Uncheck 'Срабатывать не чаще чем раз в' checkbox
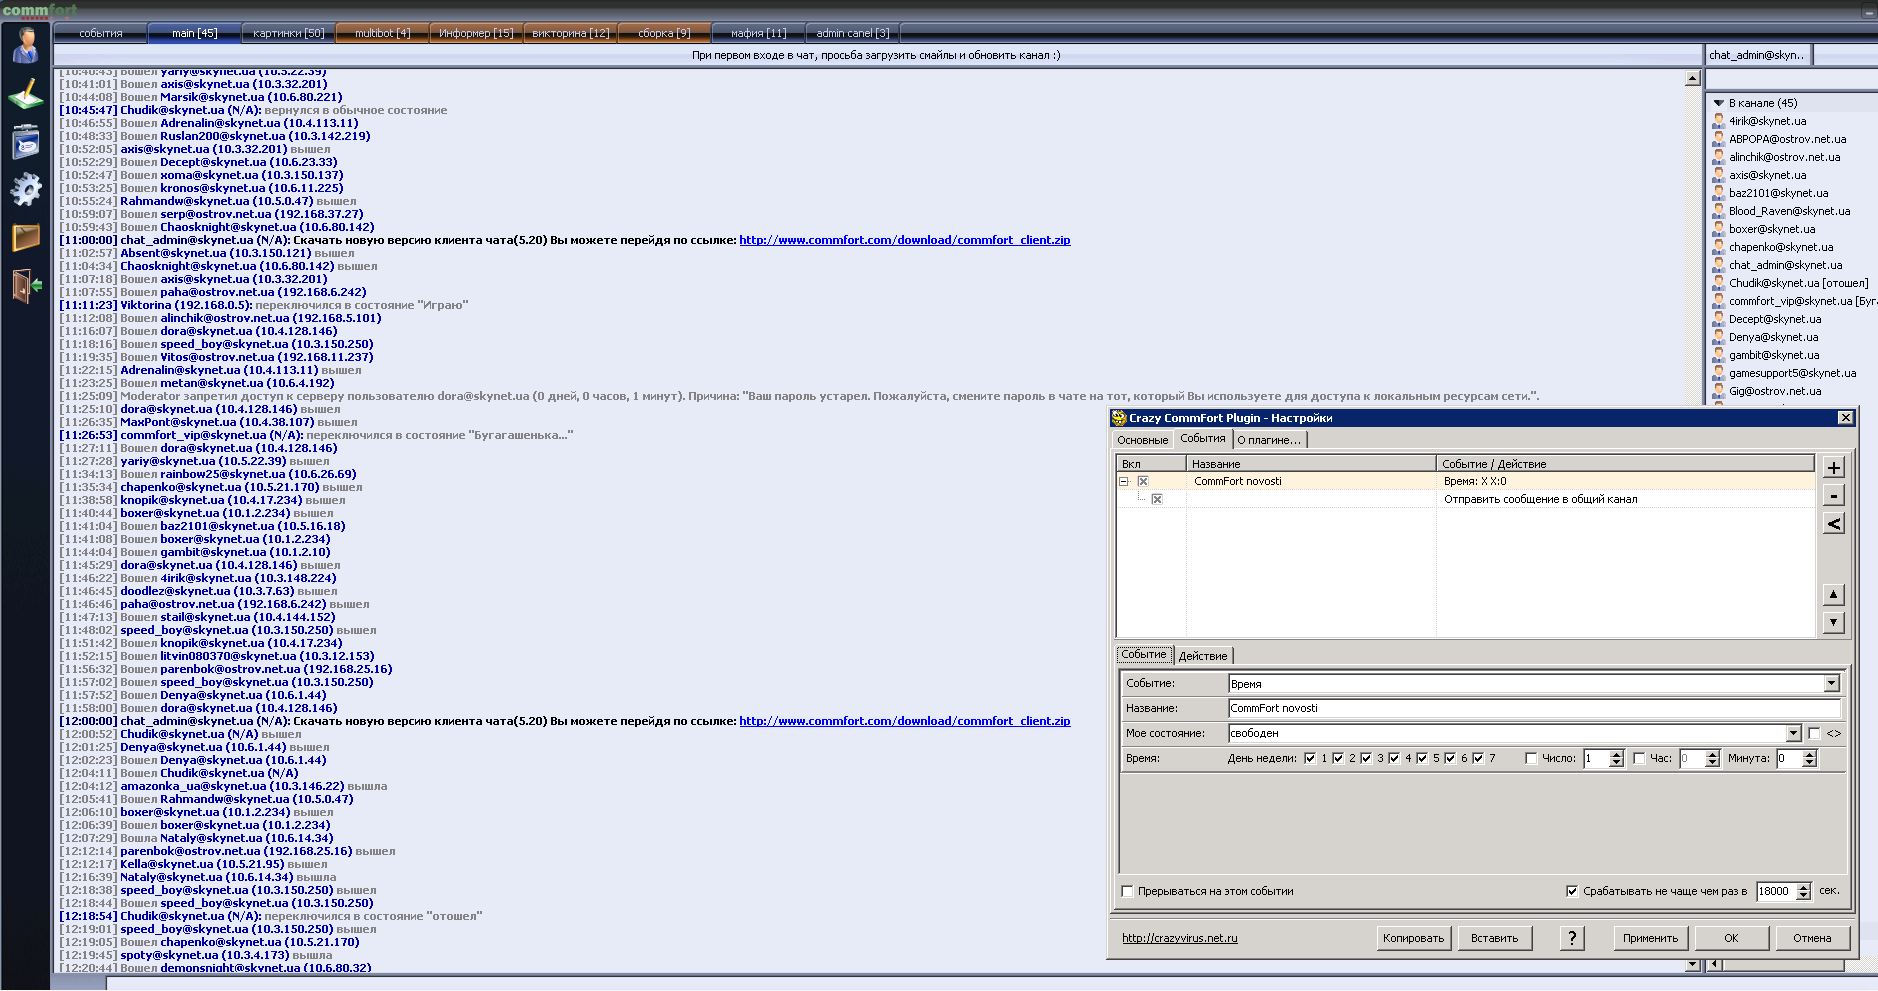This screenshot has width=1878, height=991. pyautogui.click(x=1572, y=891)
